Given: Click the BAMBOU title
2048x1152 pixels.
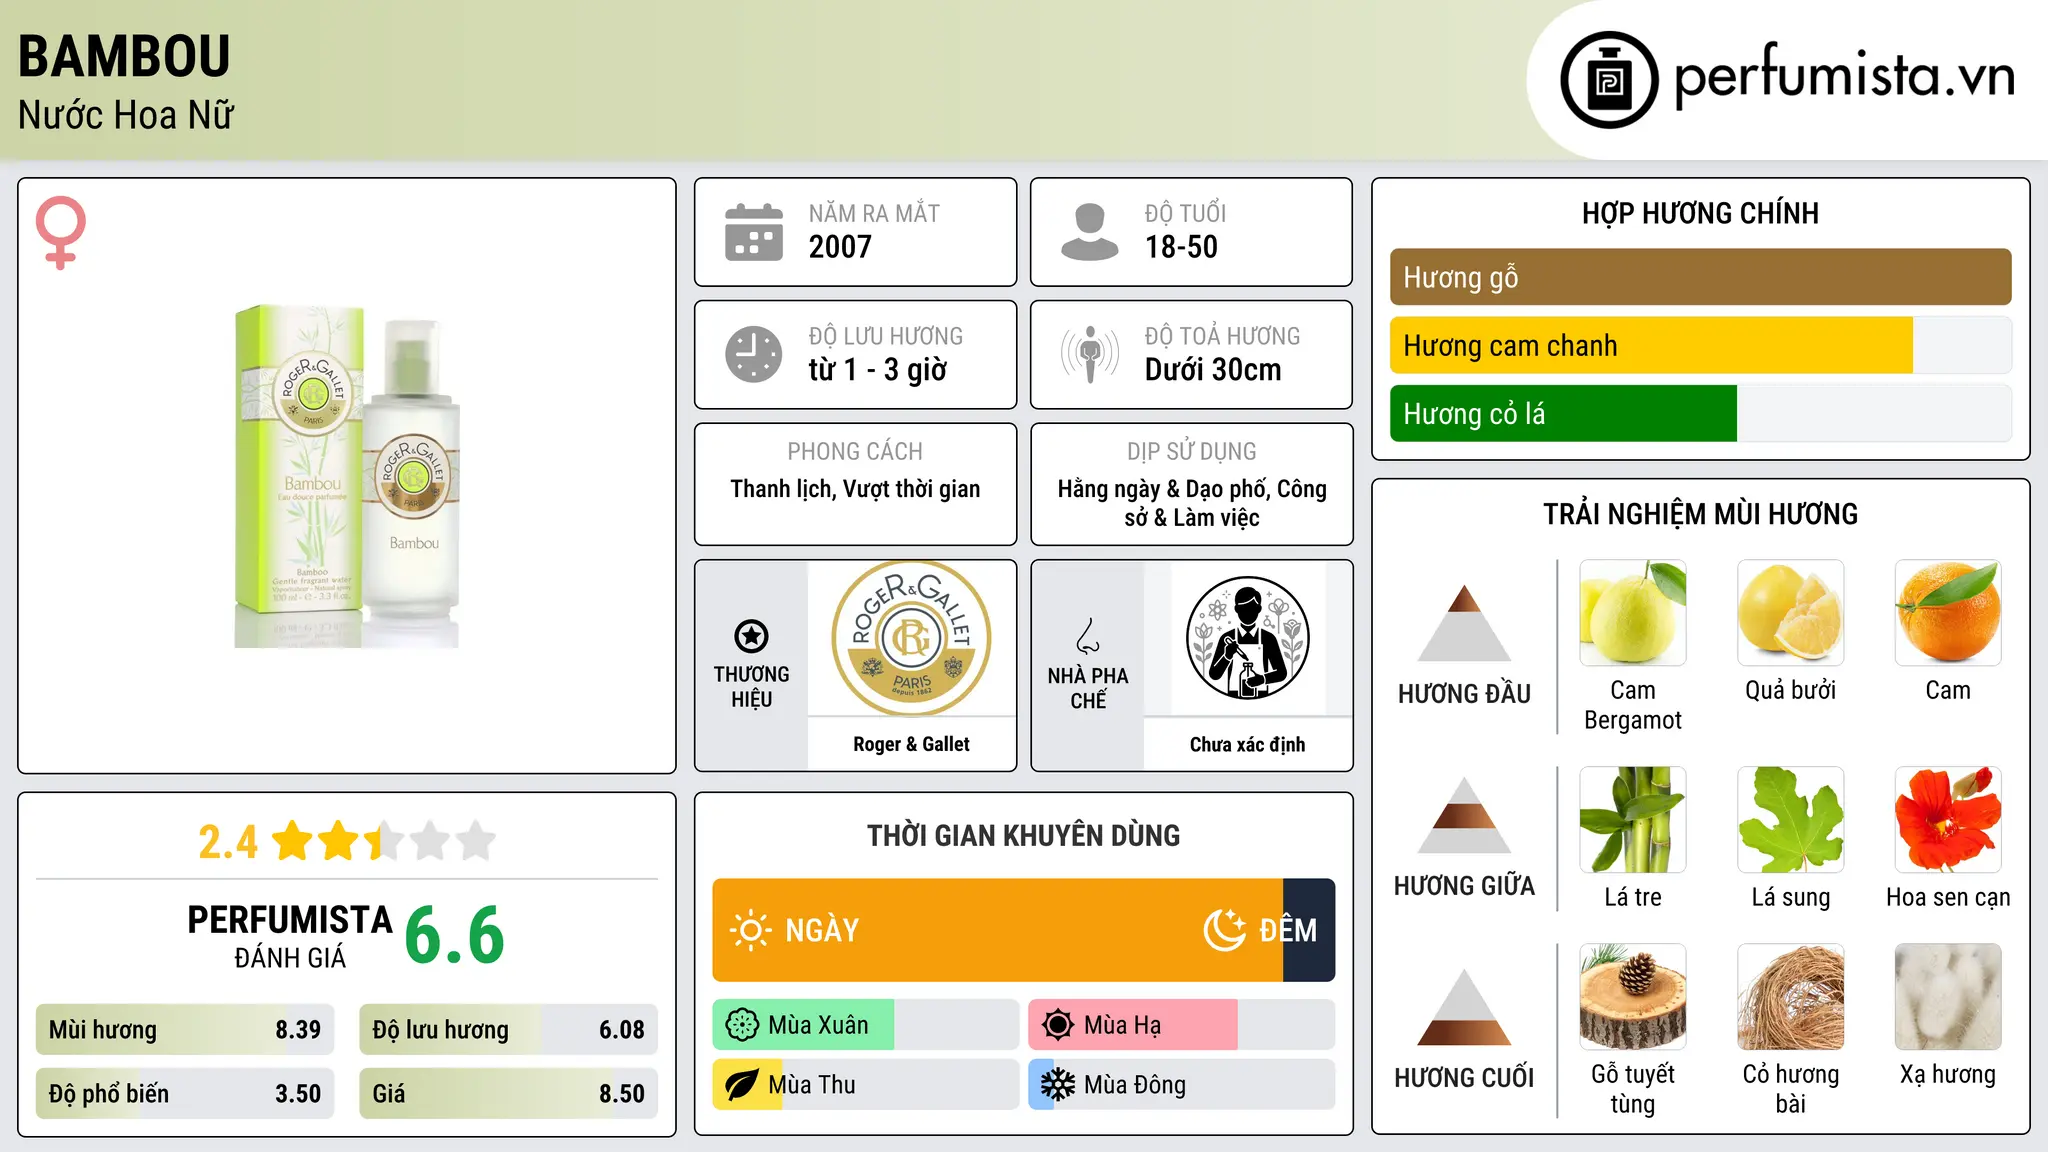Looking at the screenshot, I should click(x=124, y=56).
